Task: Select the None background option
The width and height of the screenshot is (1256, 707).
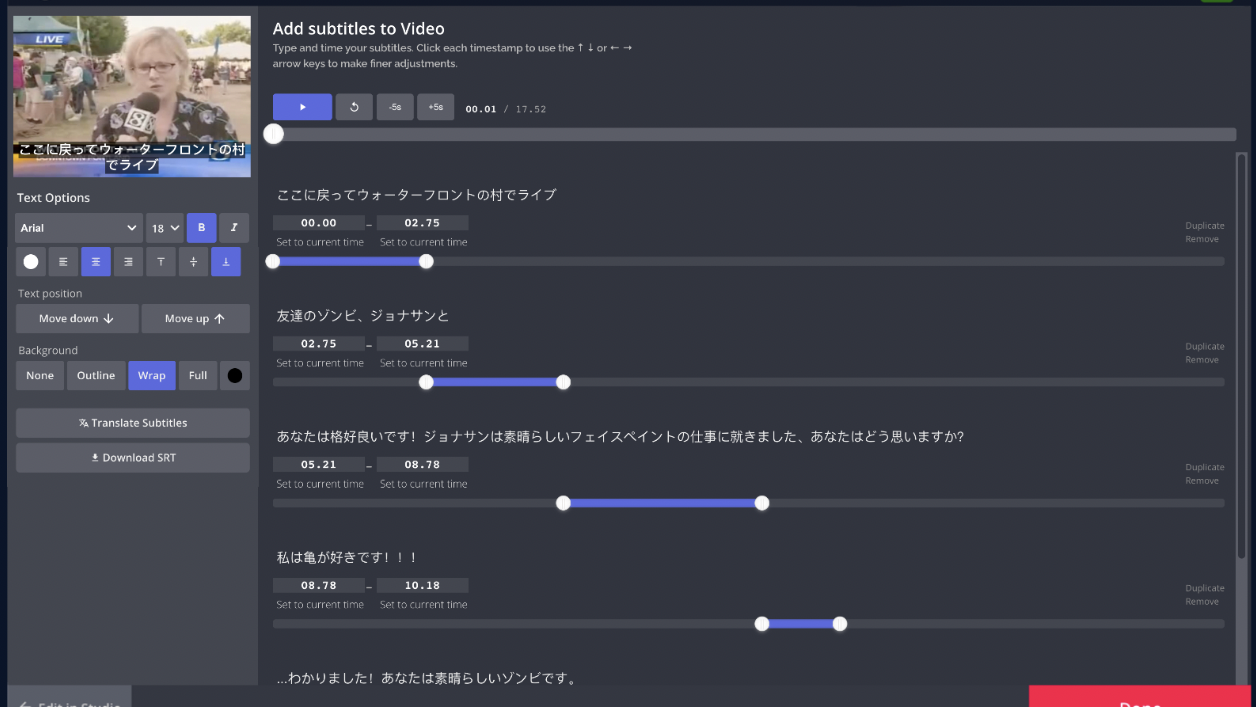Action: (x=40, y=375)
